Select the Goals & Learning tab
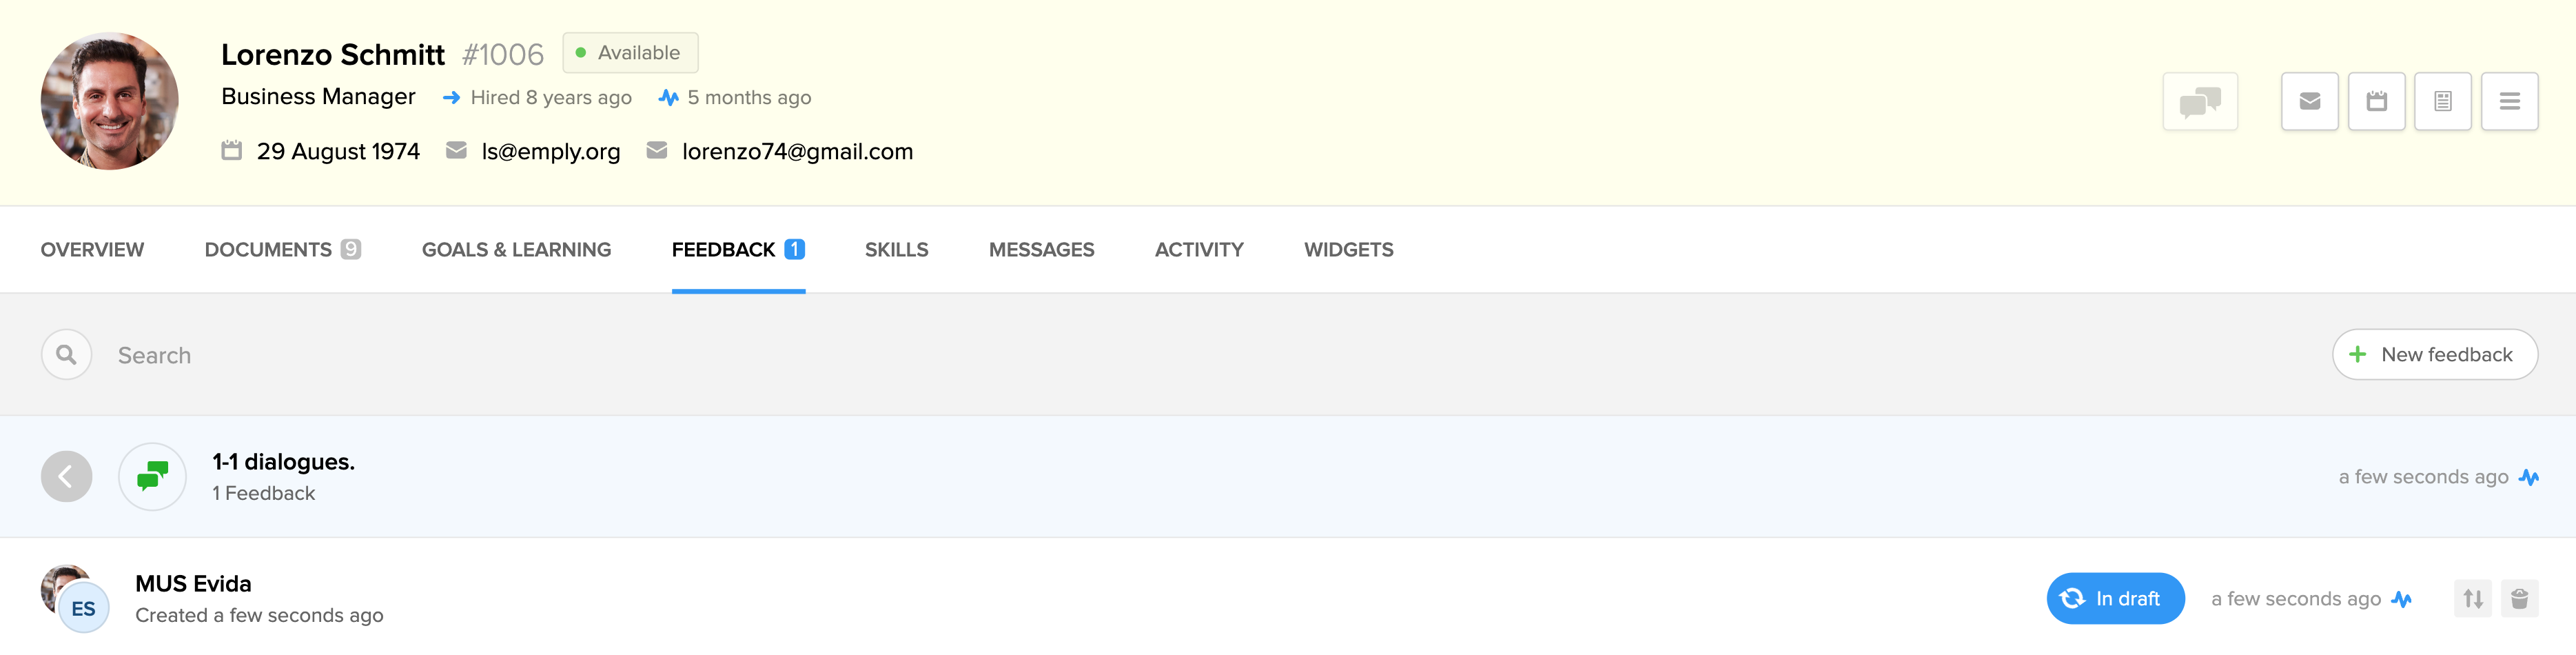Image resolution: width=2576 pixels, height=655 pixels. pyautogui.click(x=516, y=250)
